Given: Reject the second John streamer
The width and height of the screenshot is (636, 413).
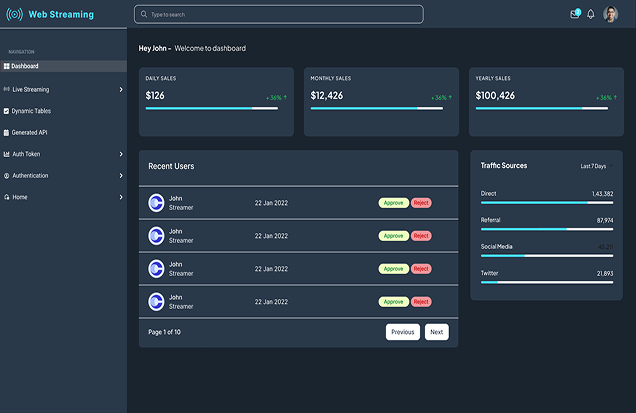Looking at the screenshot, I should [421, 236].
